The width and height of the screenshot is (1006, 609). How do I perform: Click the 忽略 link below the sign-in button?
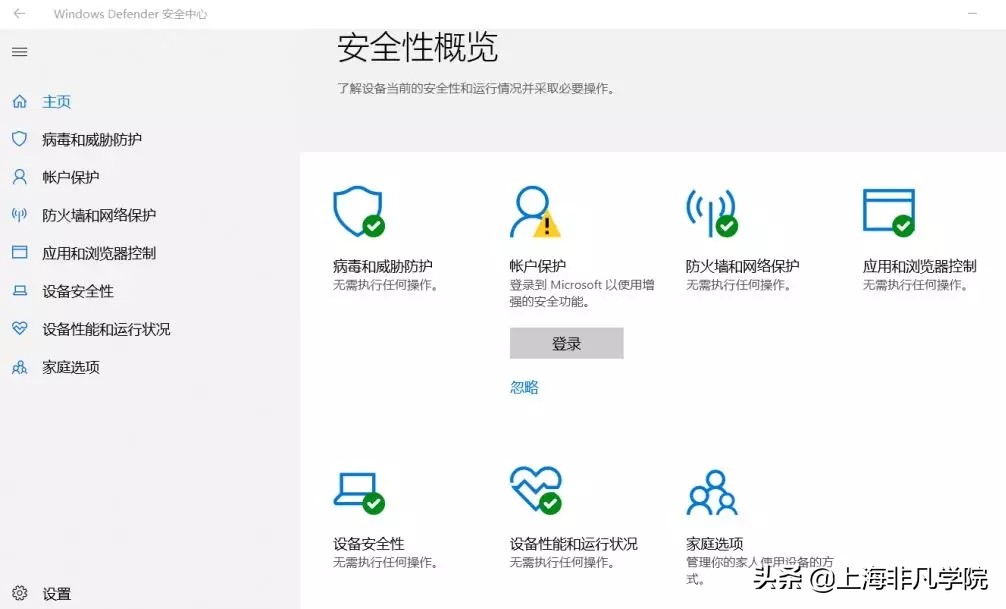point(523,386)
